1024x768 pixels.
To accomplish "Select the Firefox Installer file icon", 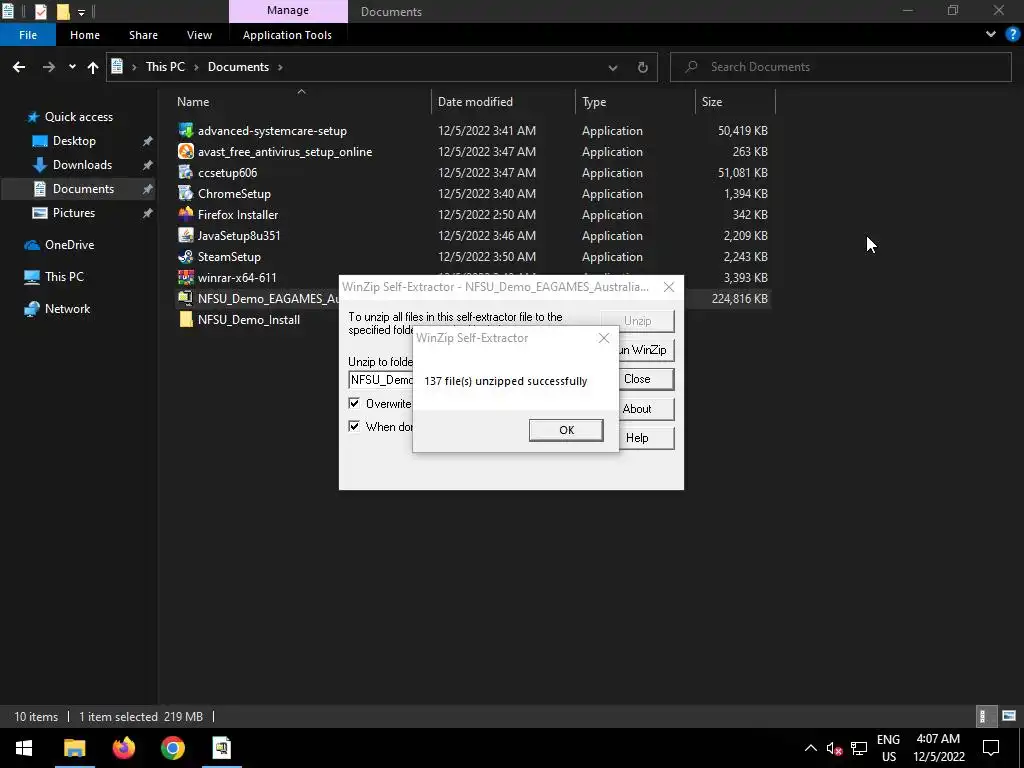I will (186, 214).
